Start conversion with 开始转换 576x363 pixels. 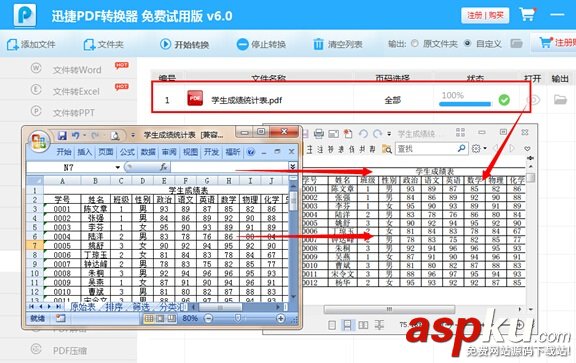pyautogui.click(x=184, y=44)
